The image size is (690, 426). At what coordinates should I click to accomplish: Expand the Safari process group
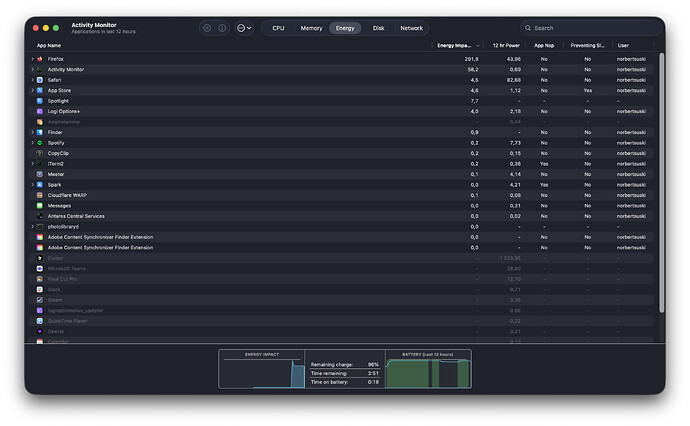pos(33,80)
